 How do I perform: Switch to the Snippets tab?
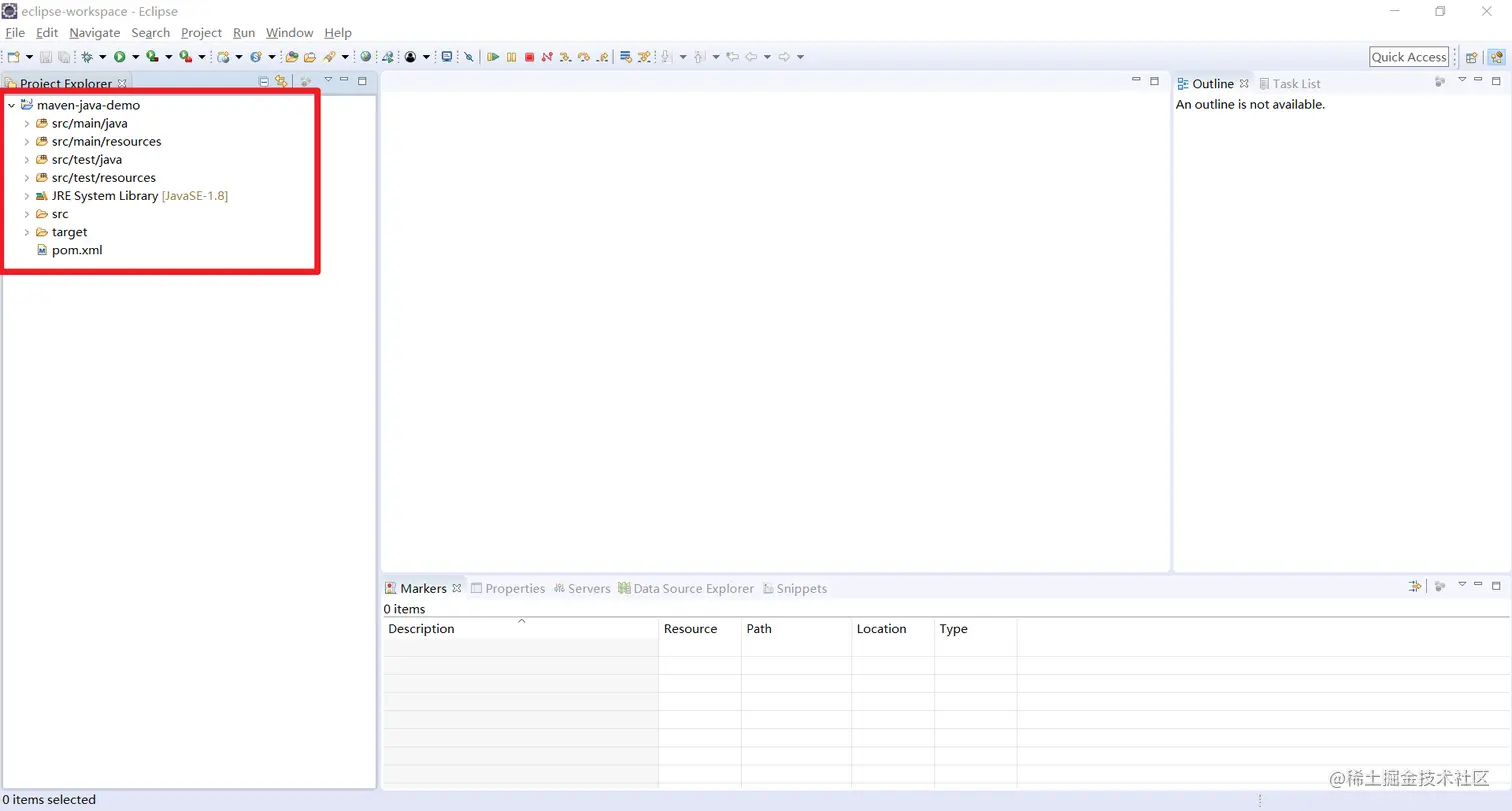[795, 589]
